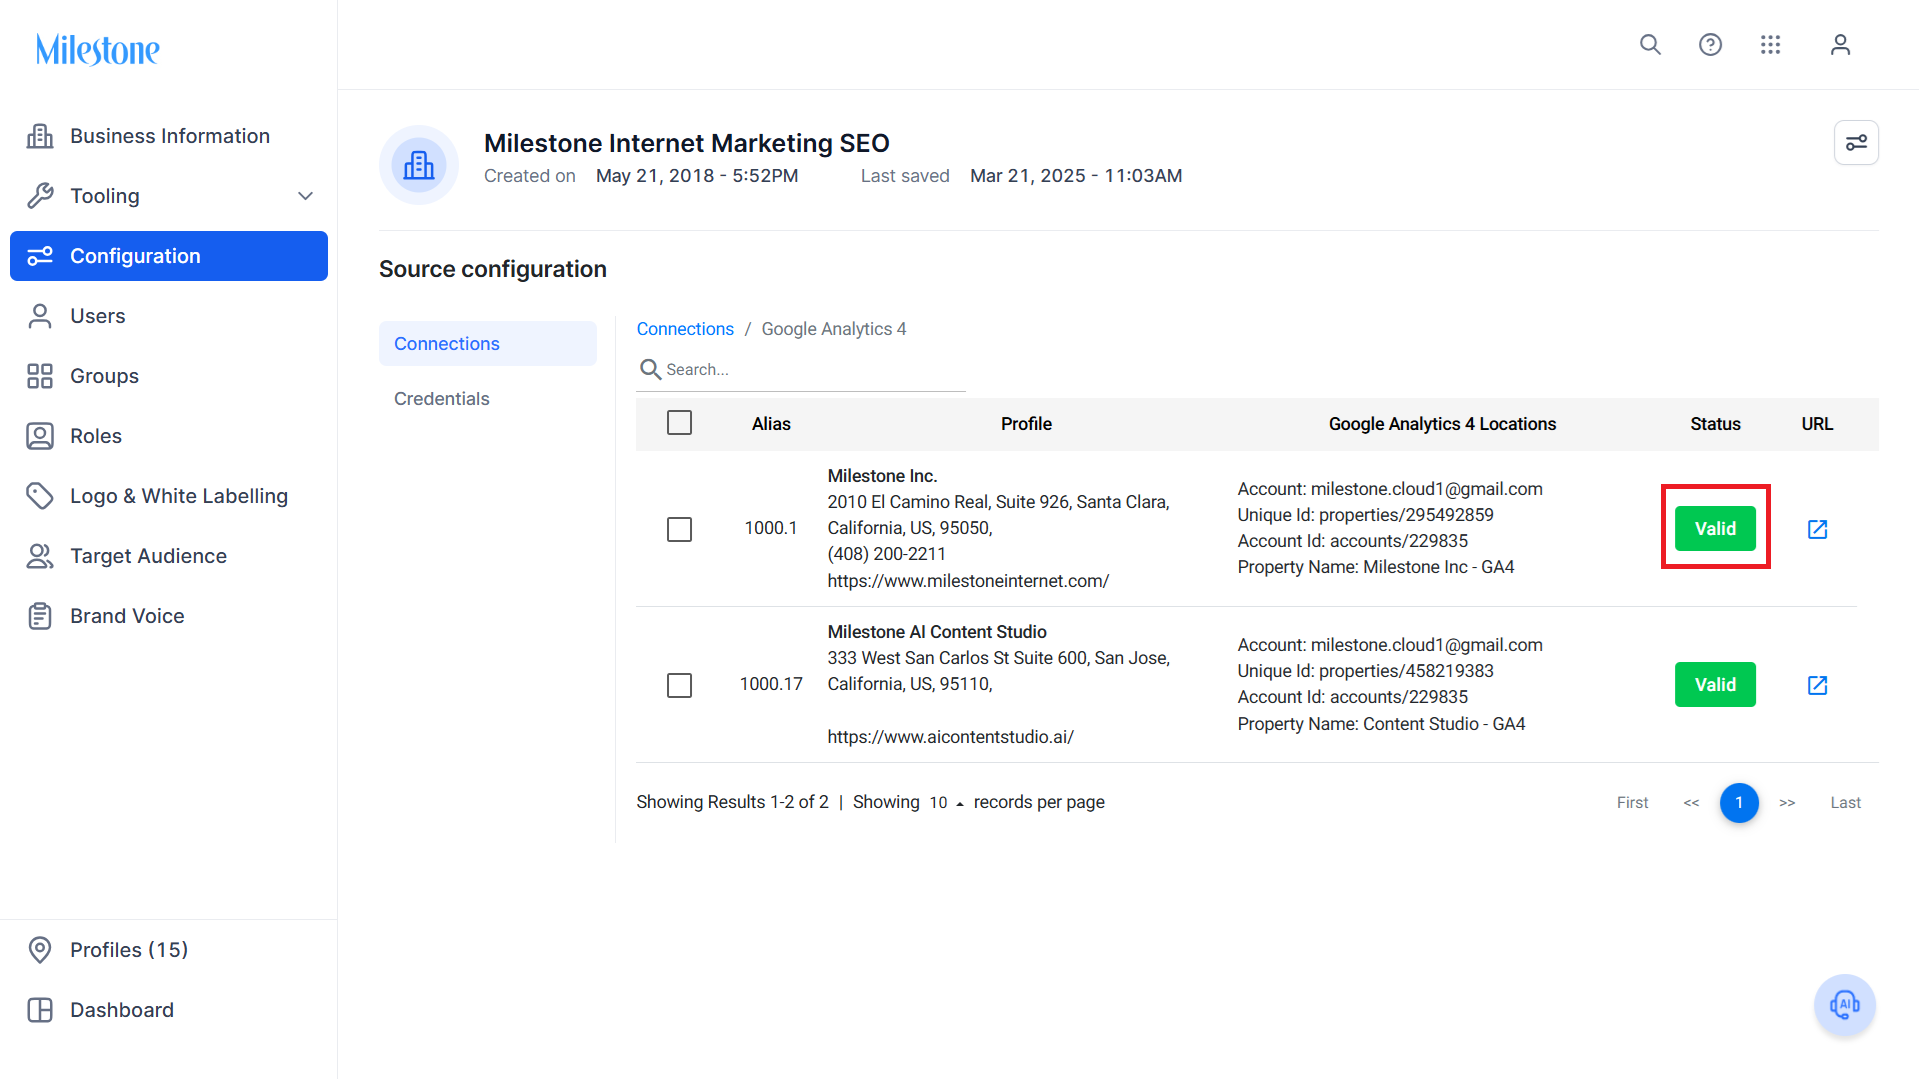Click Milestone AI Content Studio profile name

tap(937, 632)
